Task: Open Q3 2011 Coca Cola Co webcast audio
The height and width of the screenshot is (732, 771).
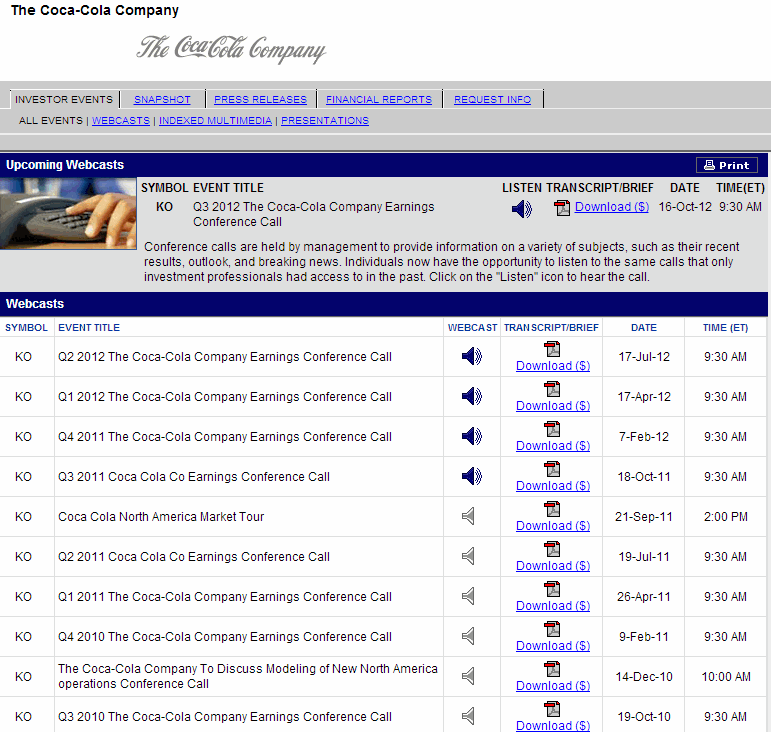Action: pos(472,476)
